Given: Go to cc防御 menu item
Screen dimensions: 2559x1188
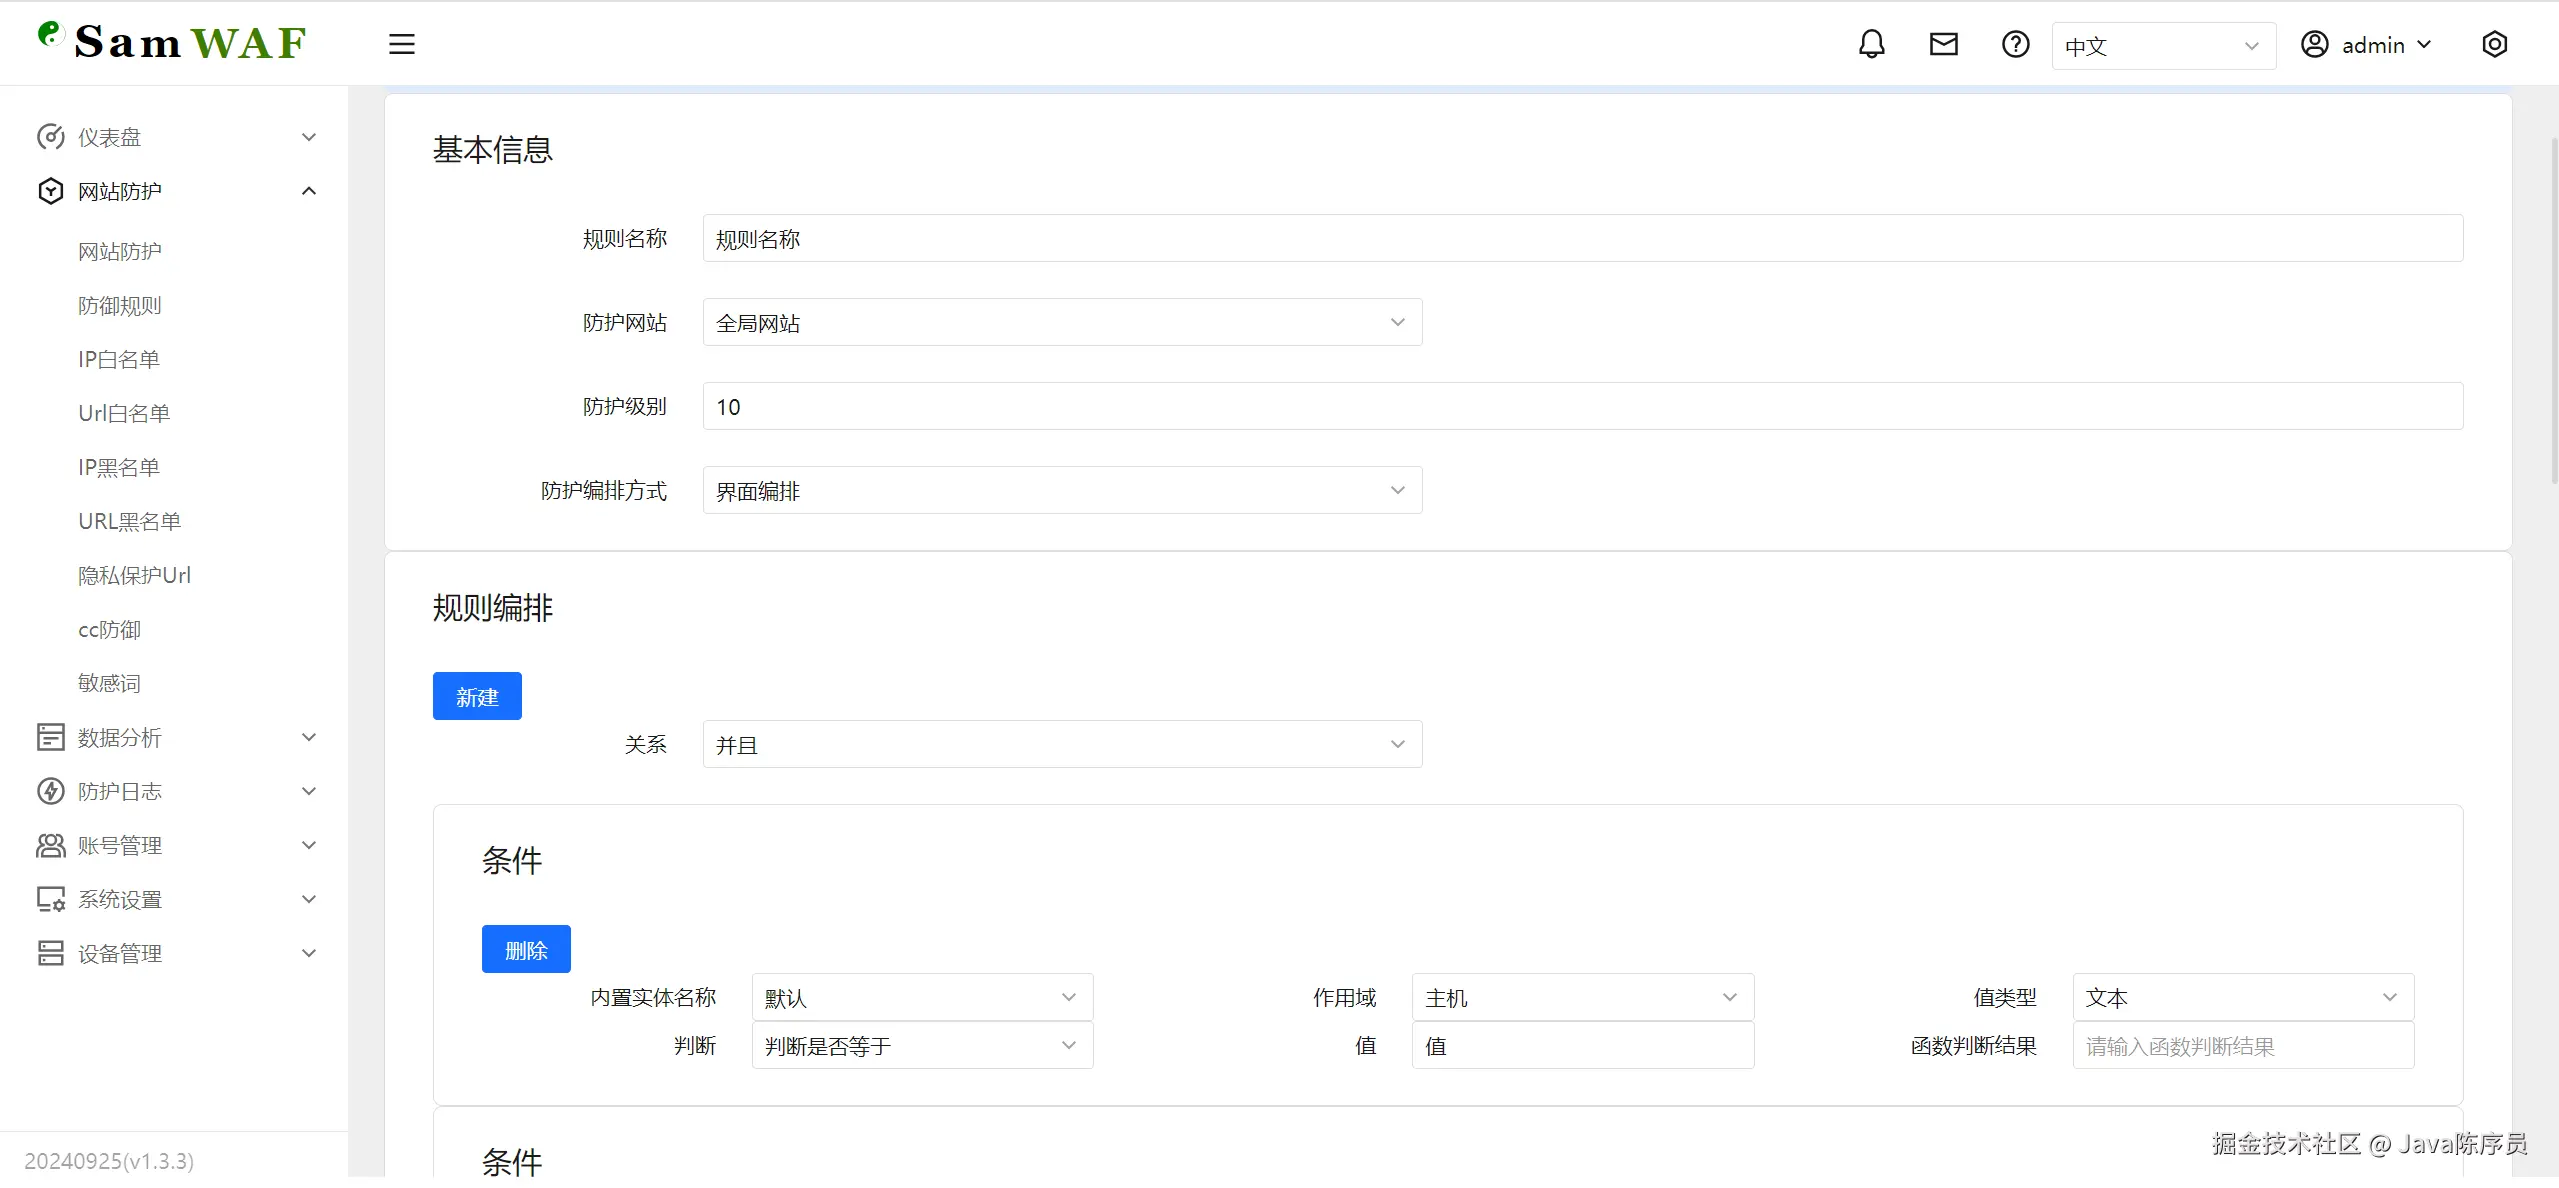Looking at the screenshot, I should pyautogui.click(x=109, y=629).
